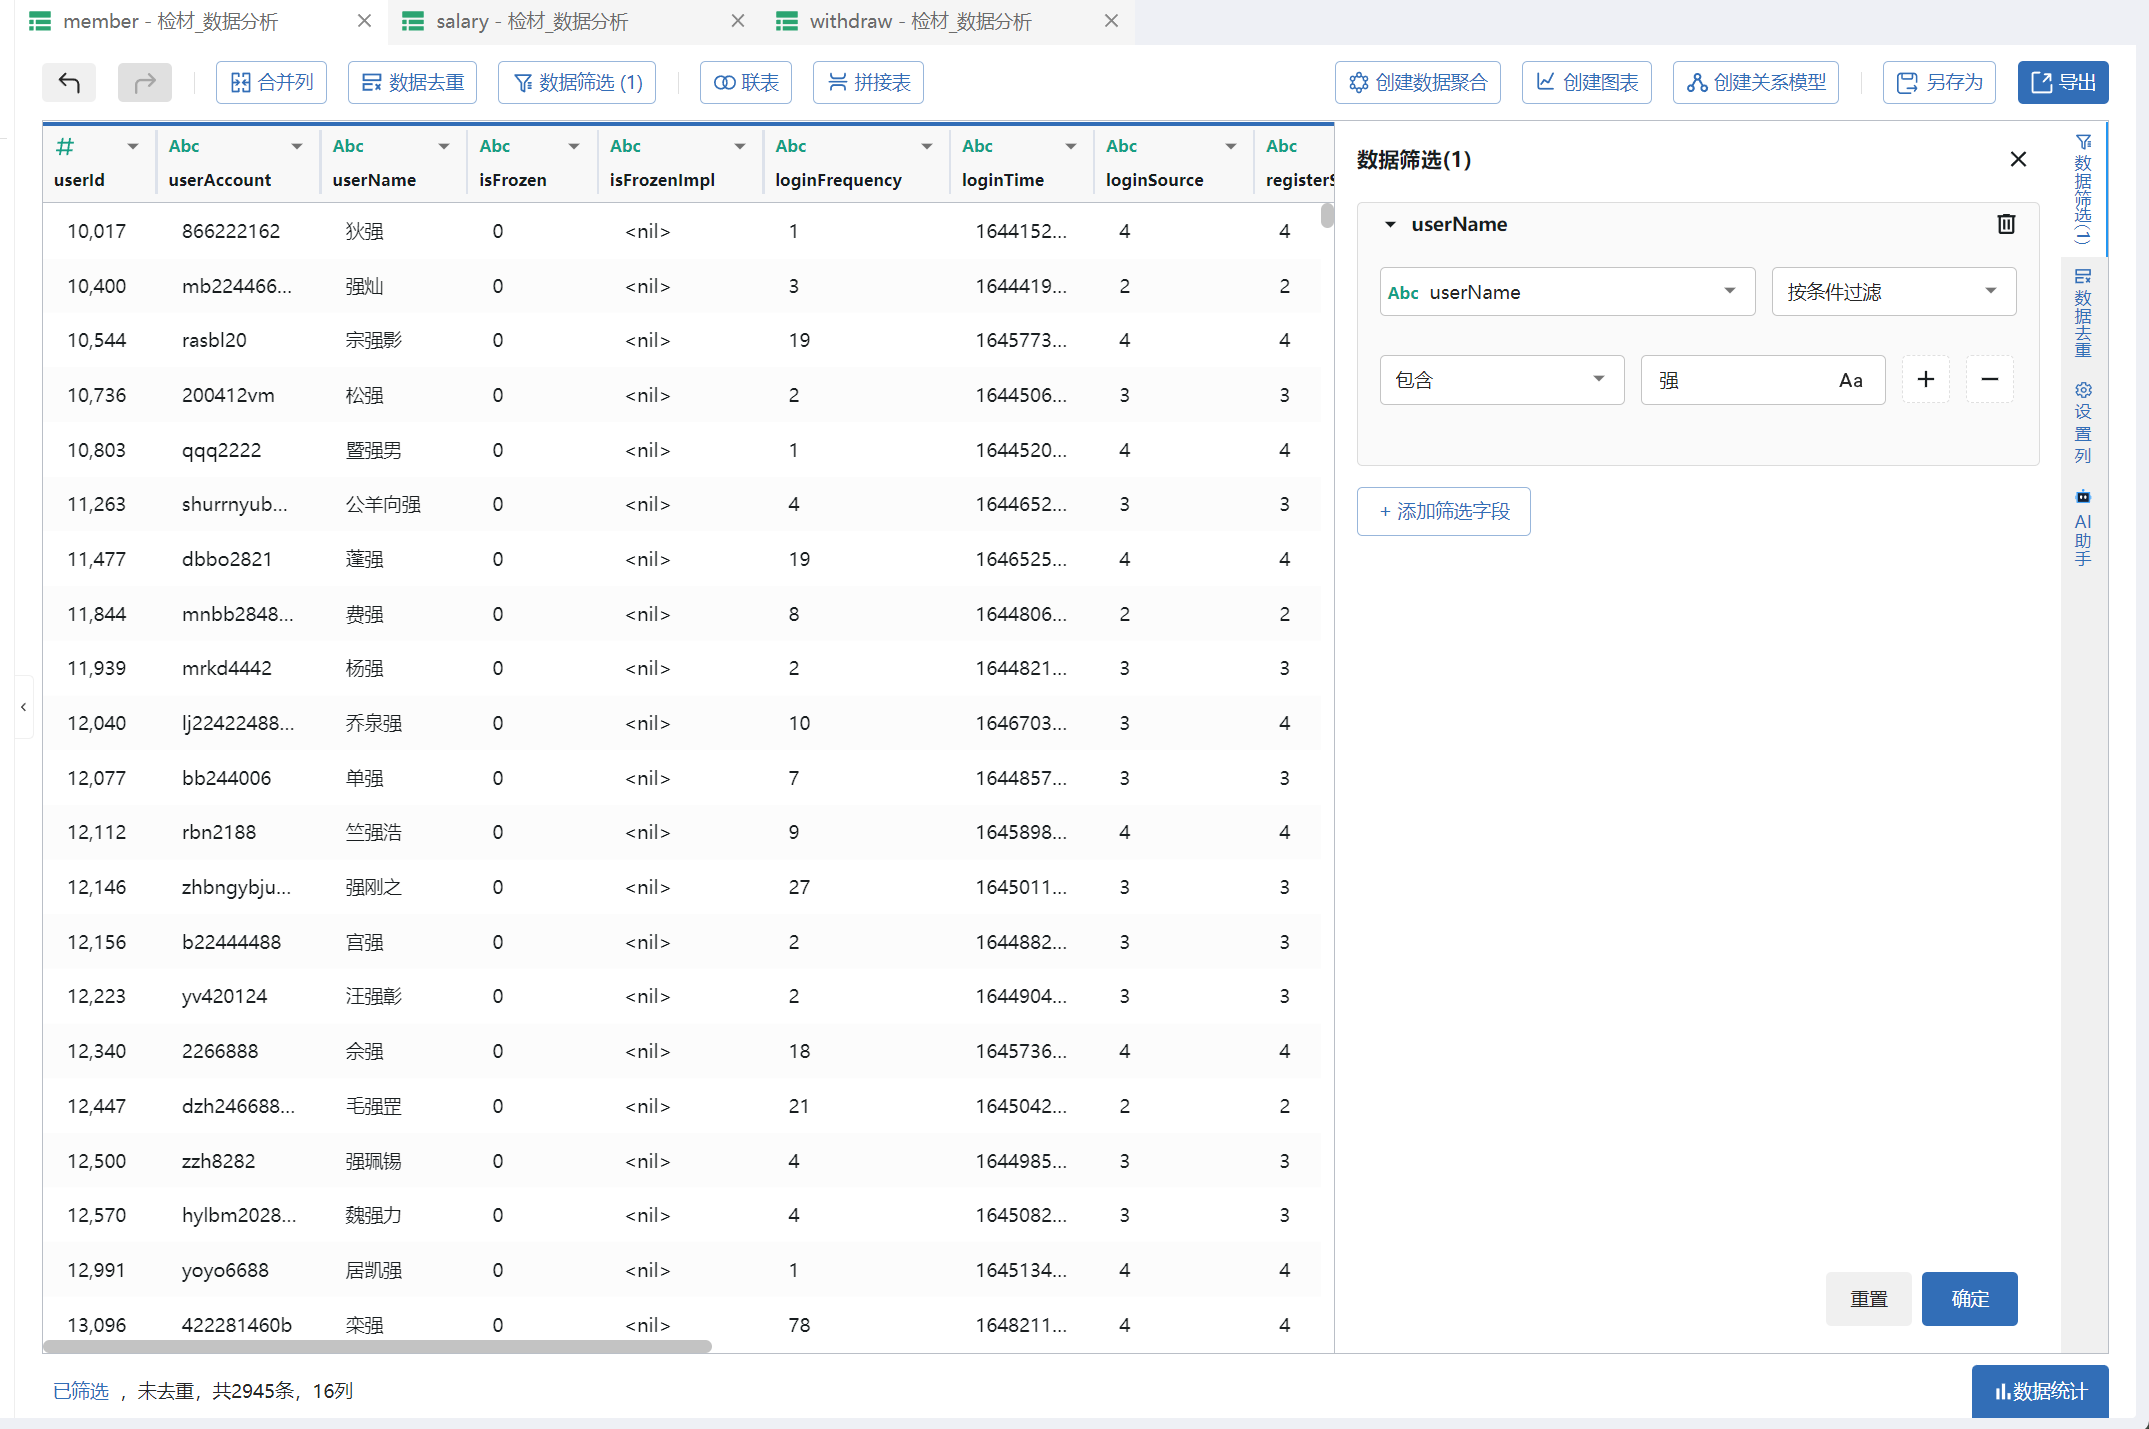Click the minus icon to remove condition
This screenshot has width=2149, height=1429.
click(x=1989, y=379)
